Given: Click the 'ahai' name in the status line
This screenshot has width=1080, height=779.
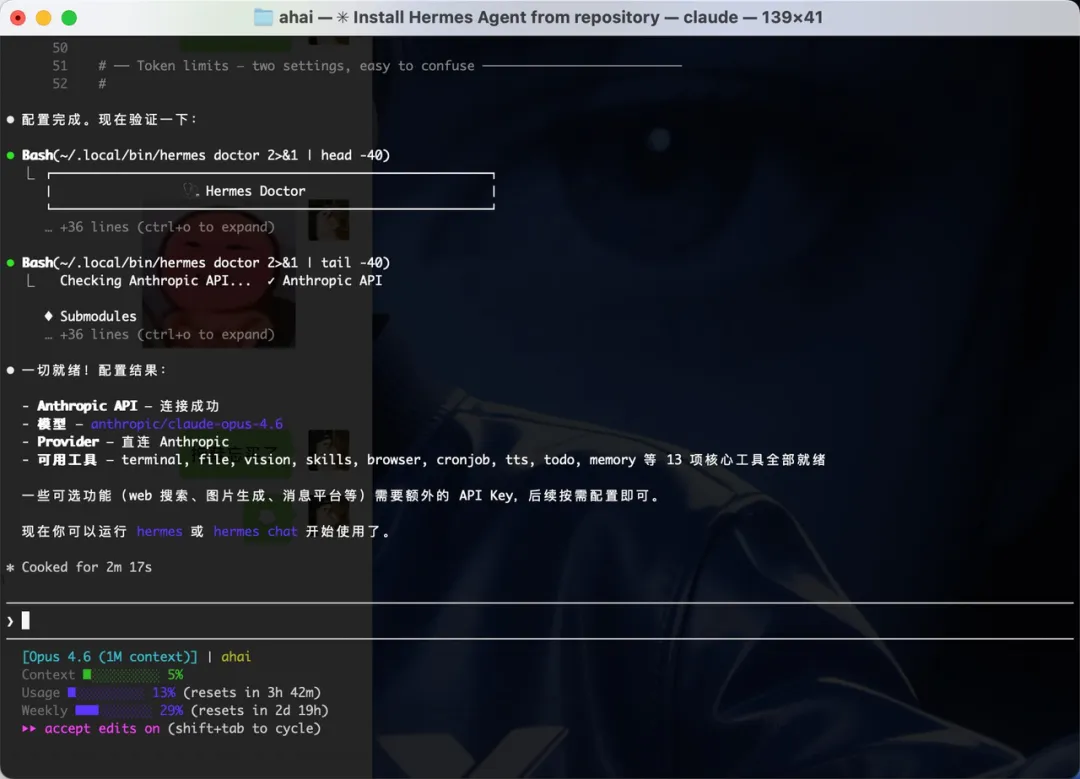Looking at the screenshot, I should 236,656.
